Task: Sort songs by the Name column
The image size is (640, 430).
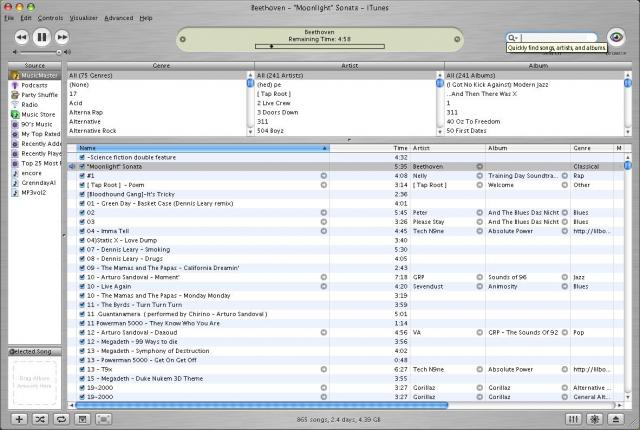Action: coord(203,148)
